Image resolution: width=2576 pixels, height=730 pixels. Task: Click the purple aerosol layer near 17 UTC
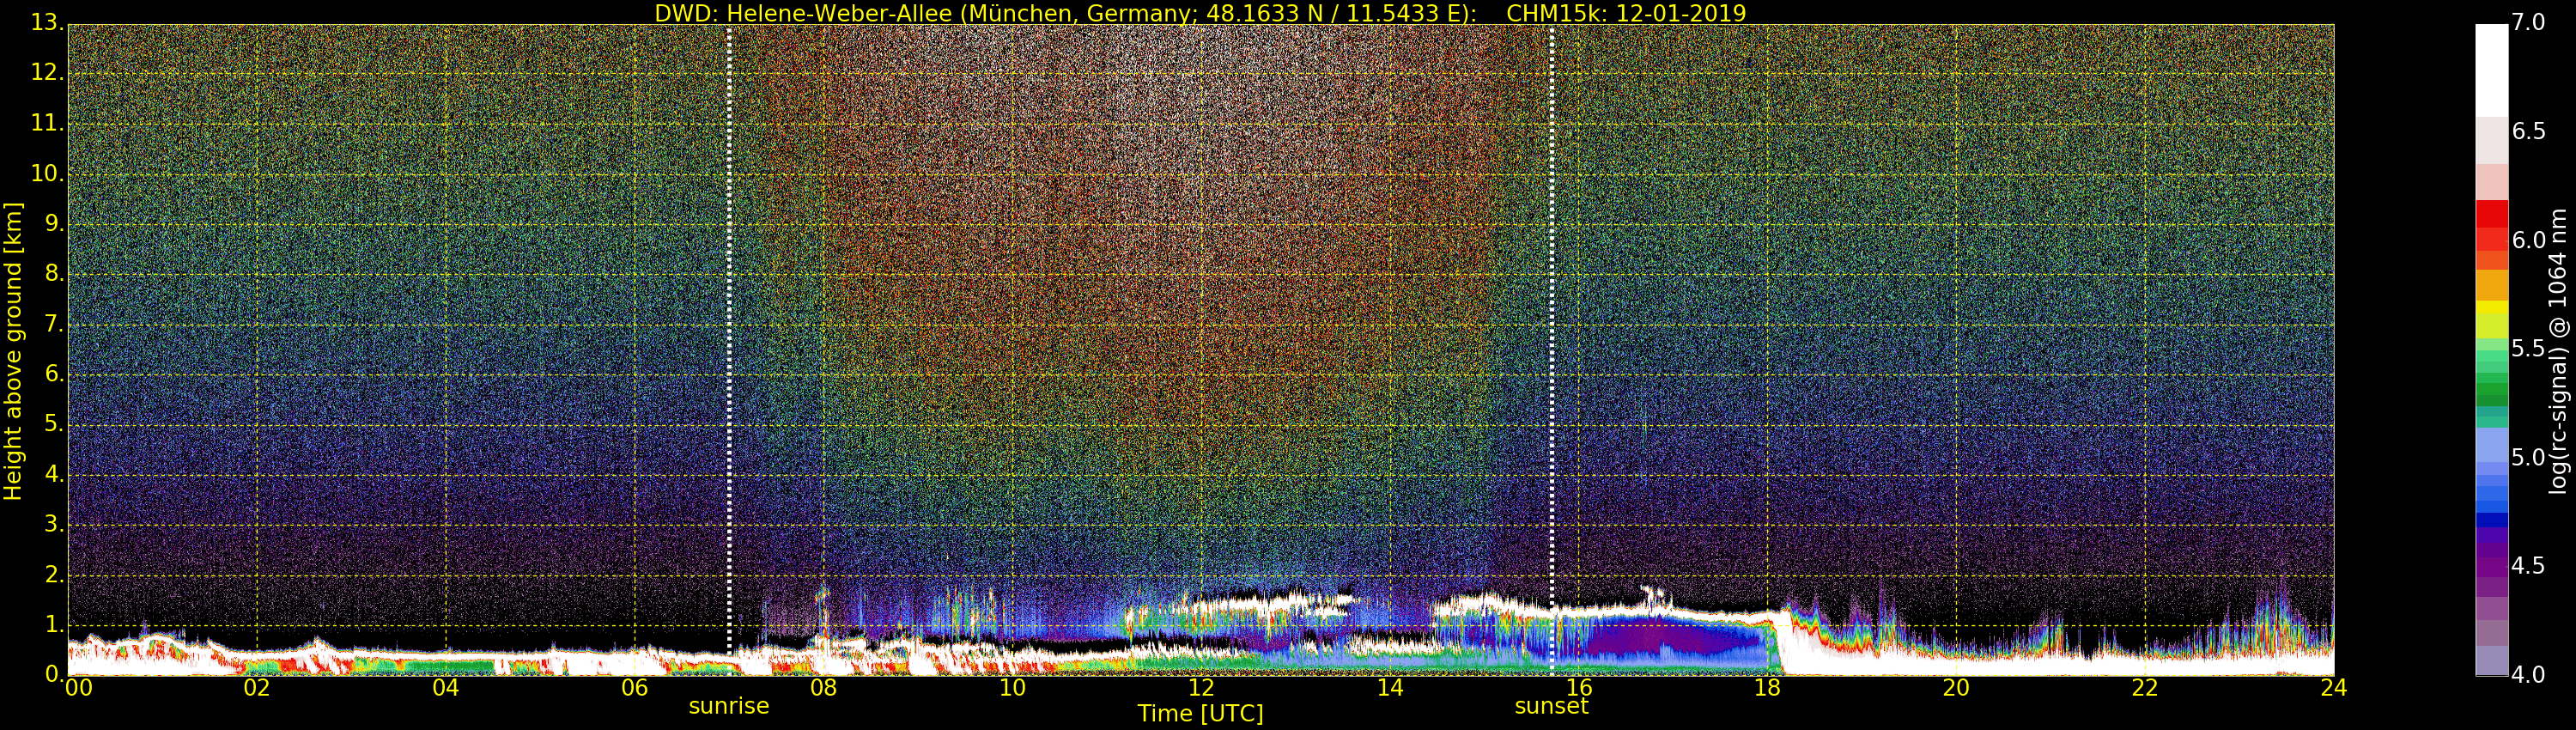[x=1665, y=637]
